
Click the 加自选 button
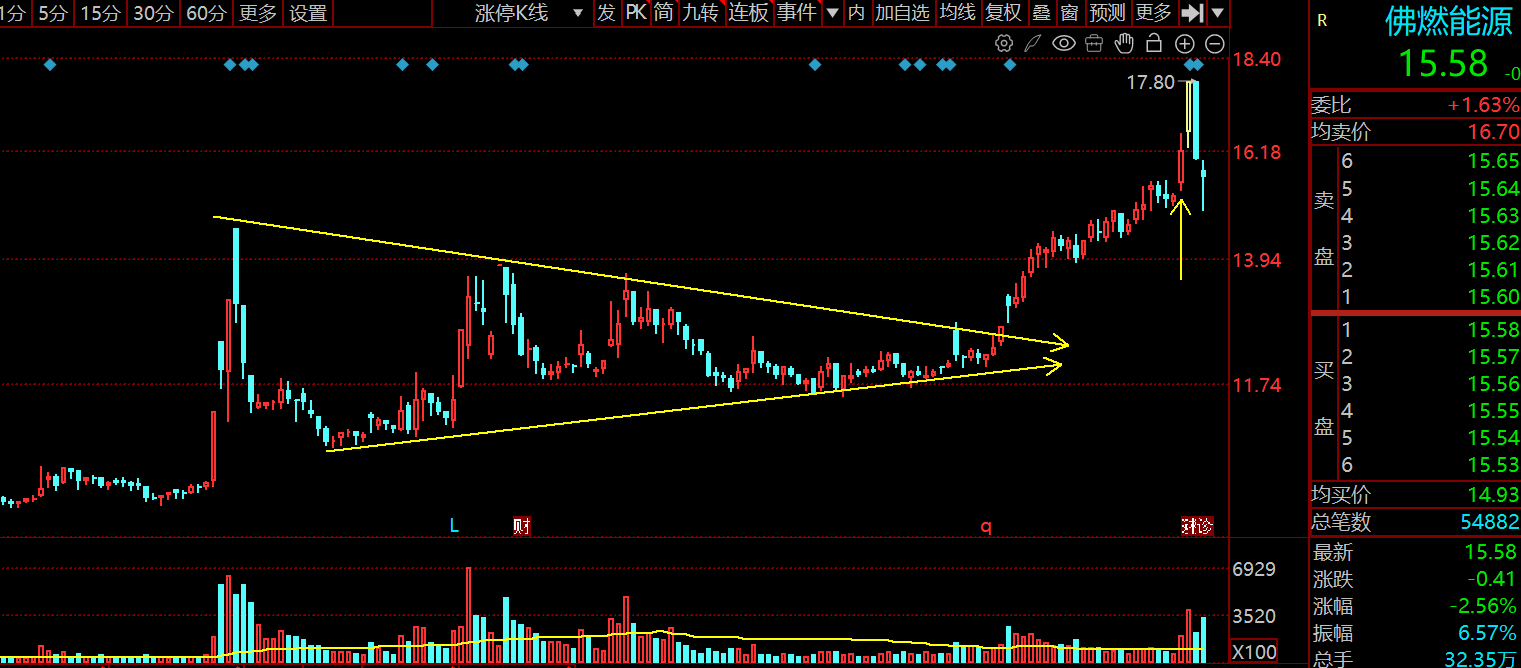click(x=902, y=13)
